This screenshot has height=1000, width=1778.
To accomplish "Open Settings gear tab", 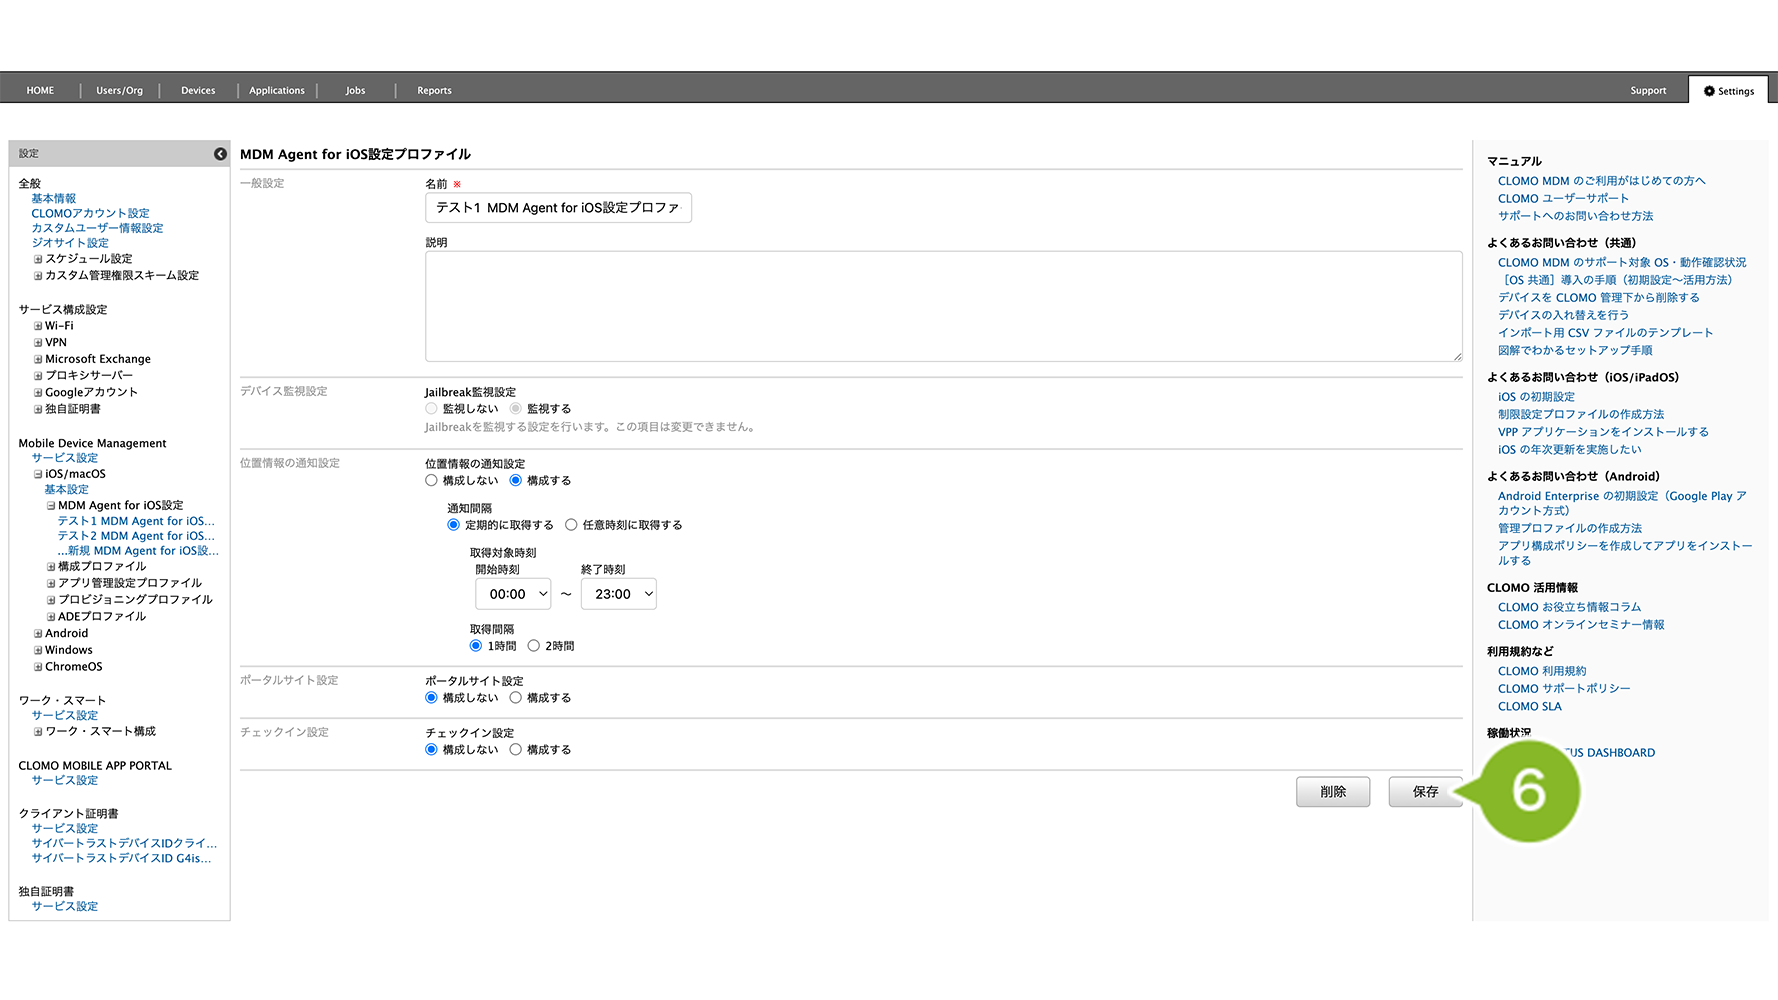I will point(1728,91).
